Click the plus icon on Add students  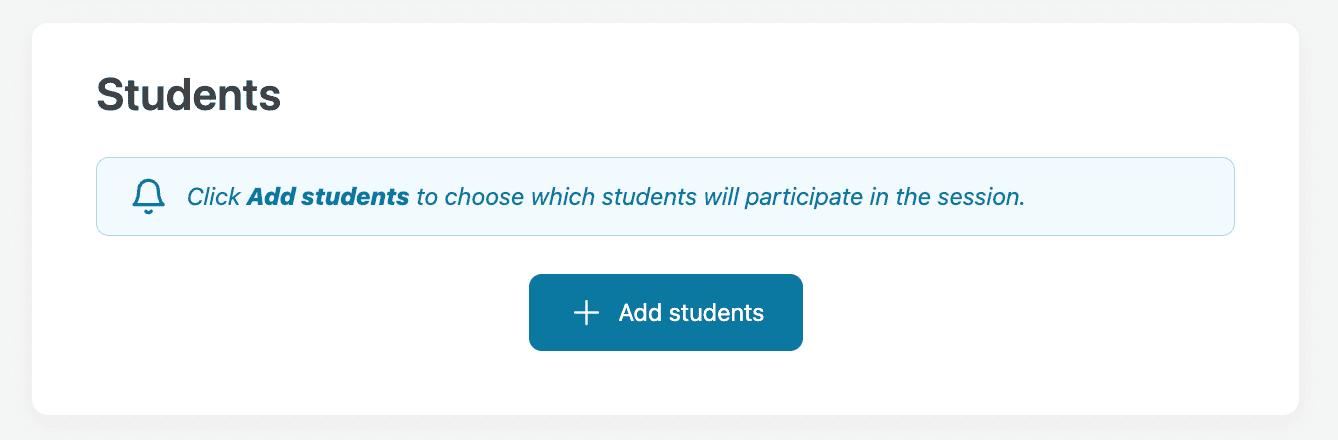[586, 313]
